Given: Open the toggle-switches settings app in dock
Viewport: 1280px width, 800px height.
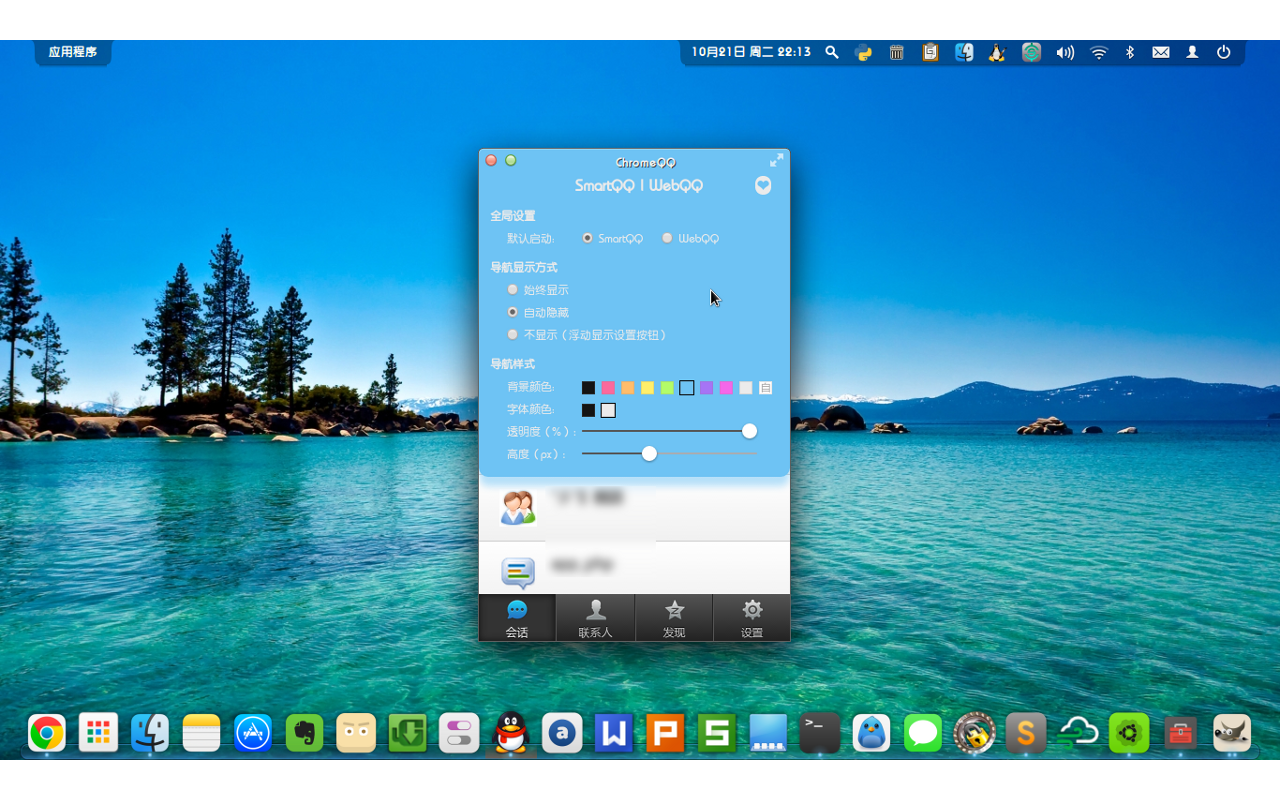Looking at the screenshot, I should [x=459, y=733].
